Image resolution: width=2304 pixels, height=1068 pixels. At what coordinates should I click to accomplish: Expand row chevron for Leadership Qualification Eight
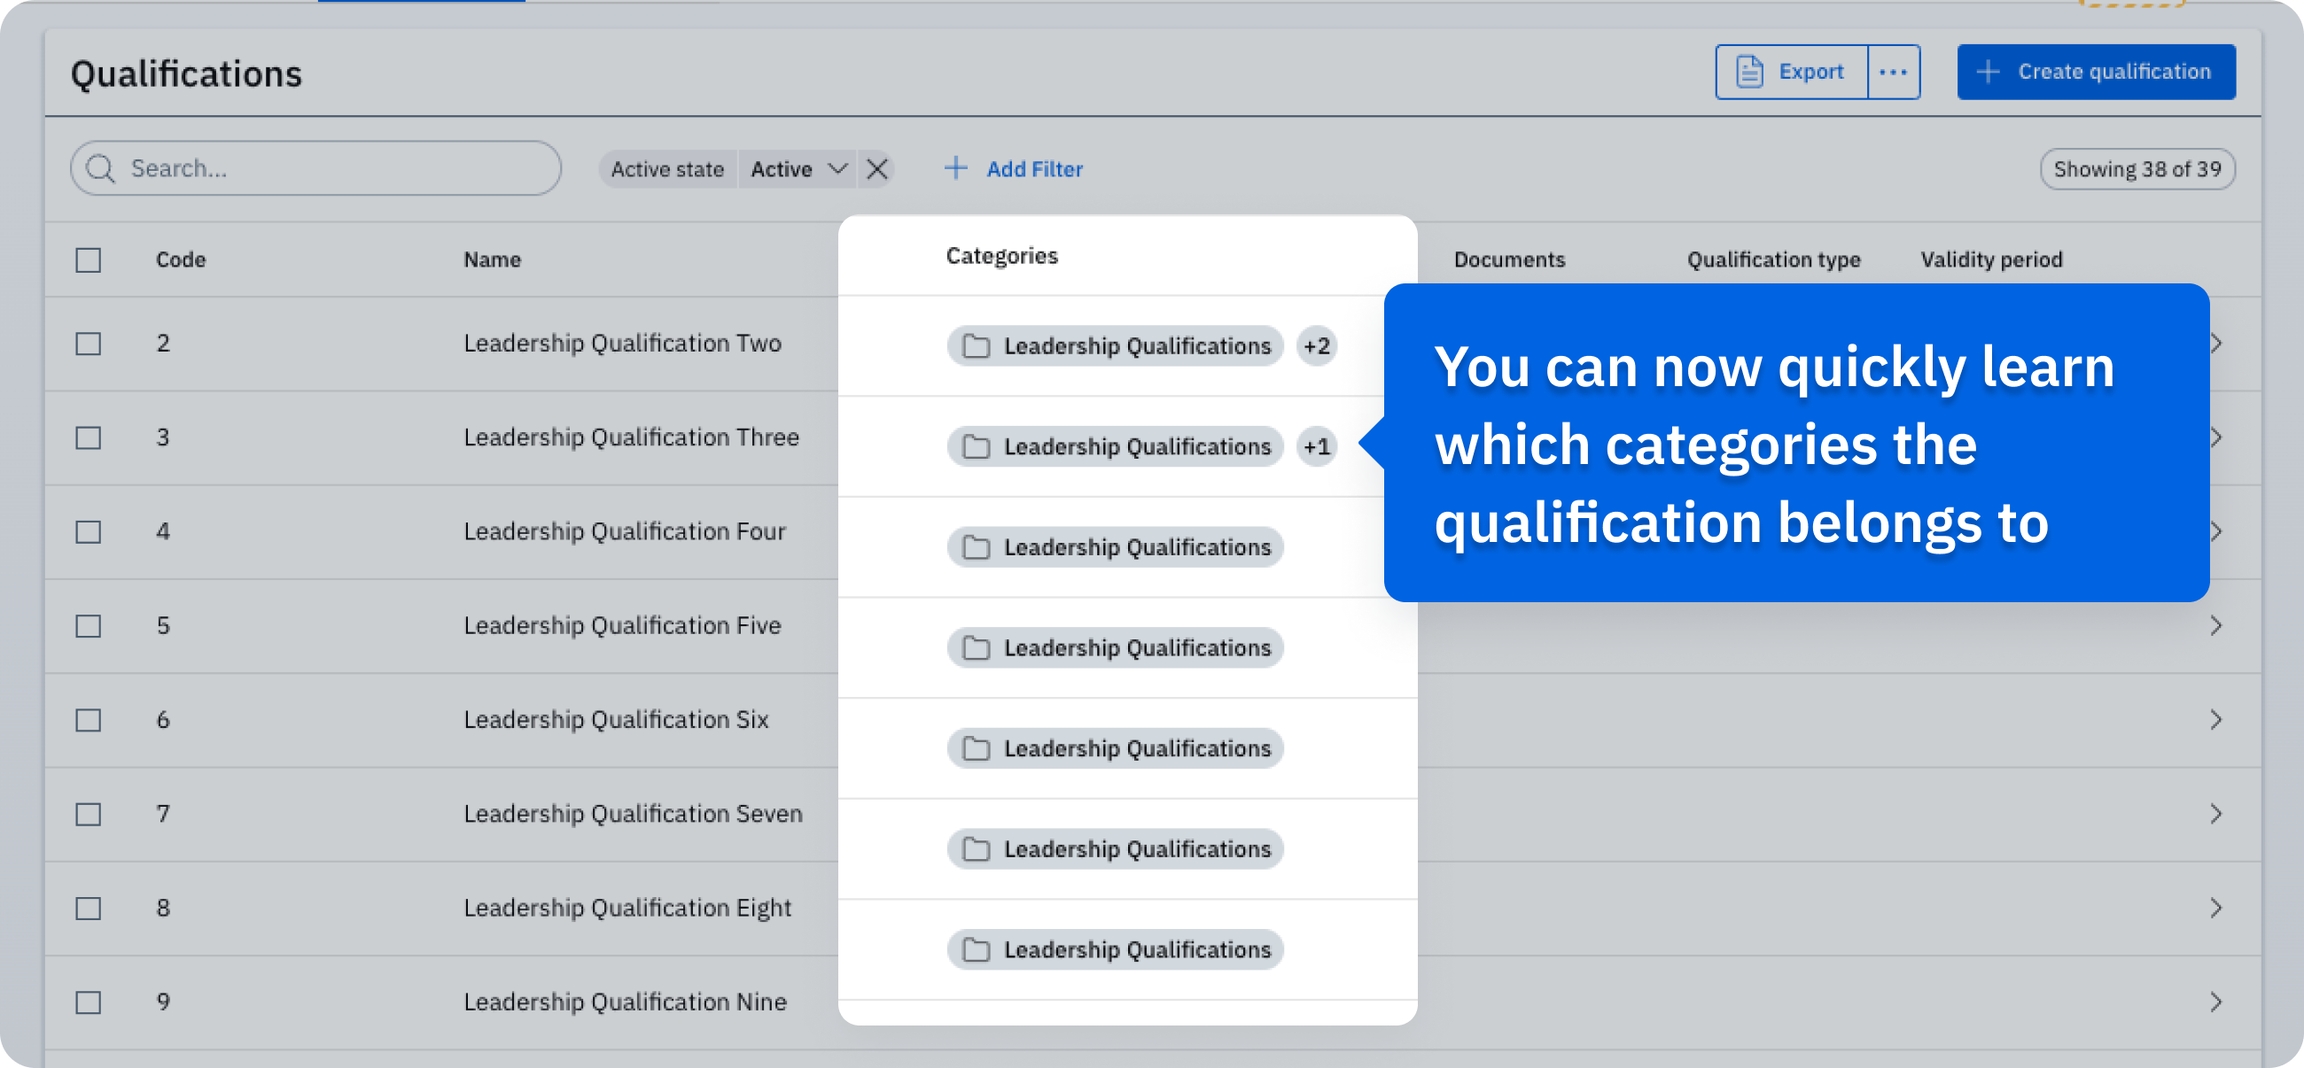click(x=2216, y=908)
